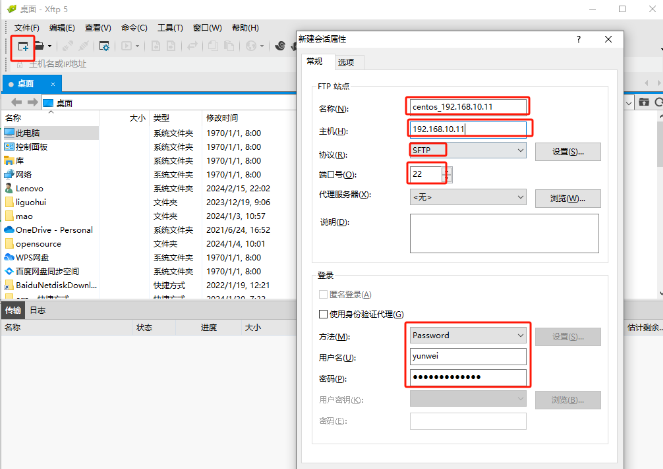Click the Open session folder icon

click(x=39, y=46)
